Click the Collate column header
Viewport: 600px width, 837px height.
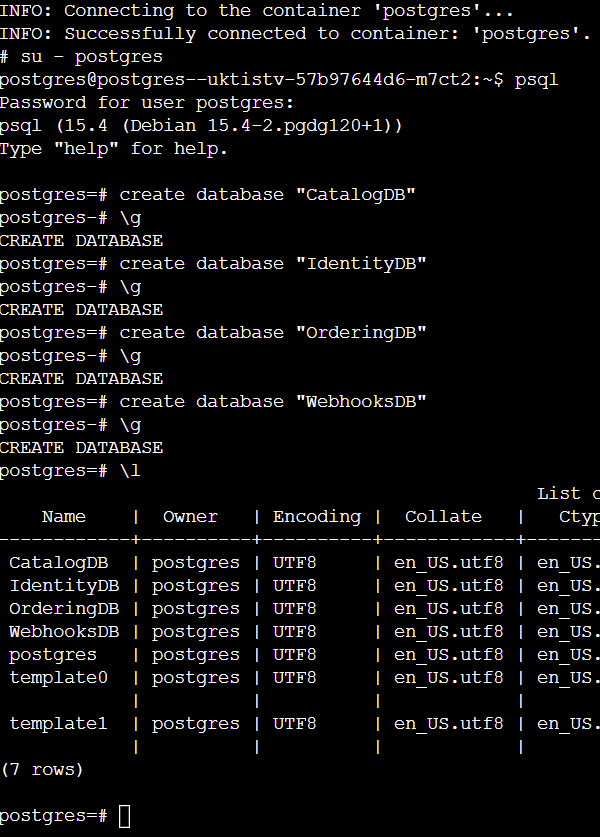coord(443,517)
